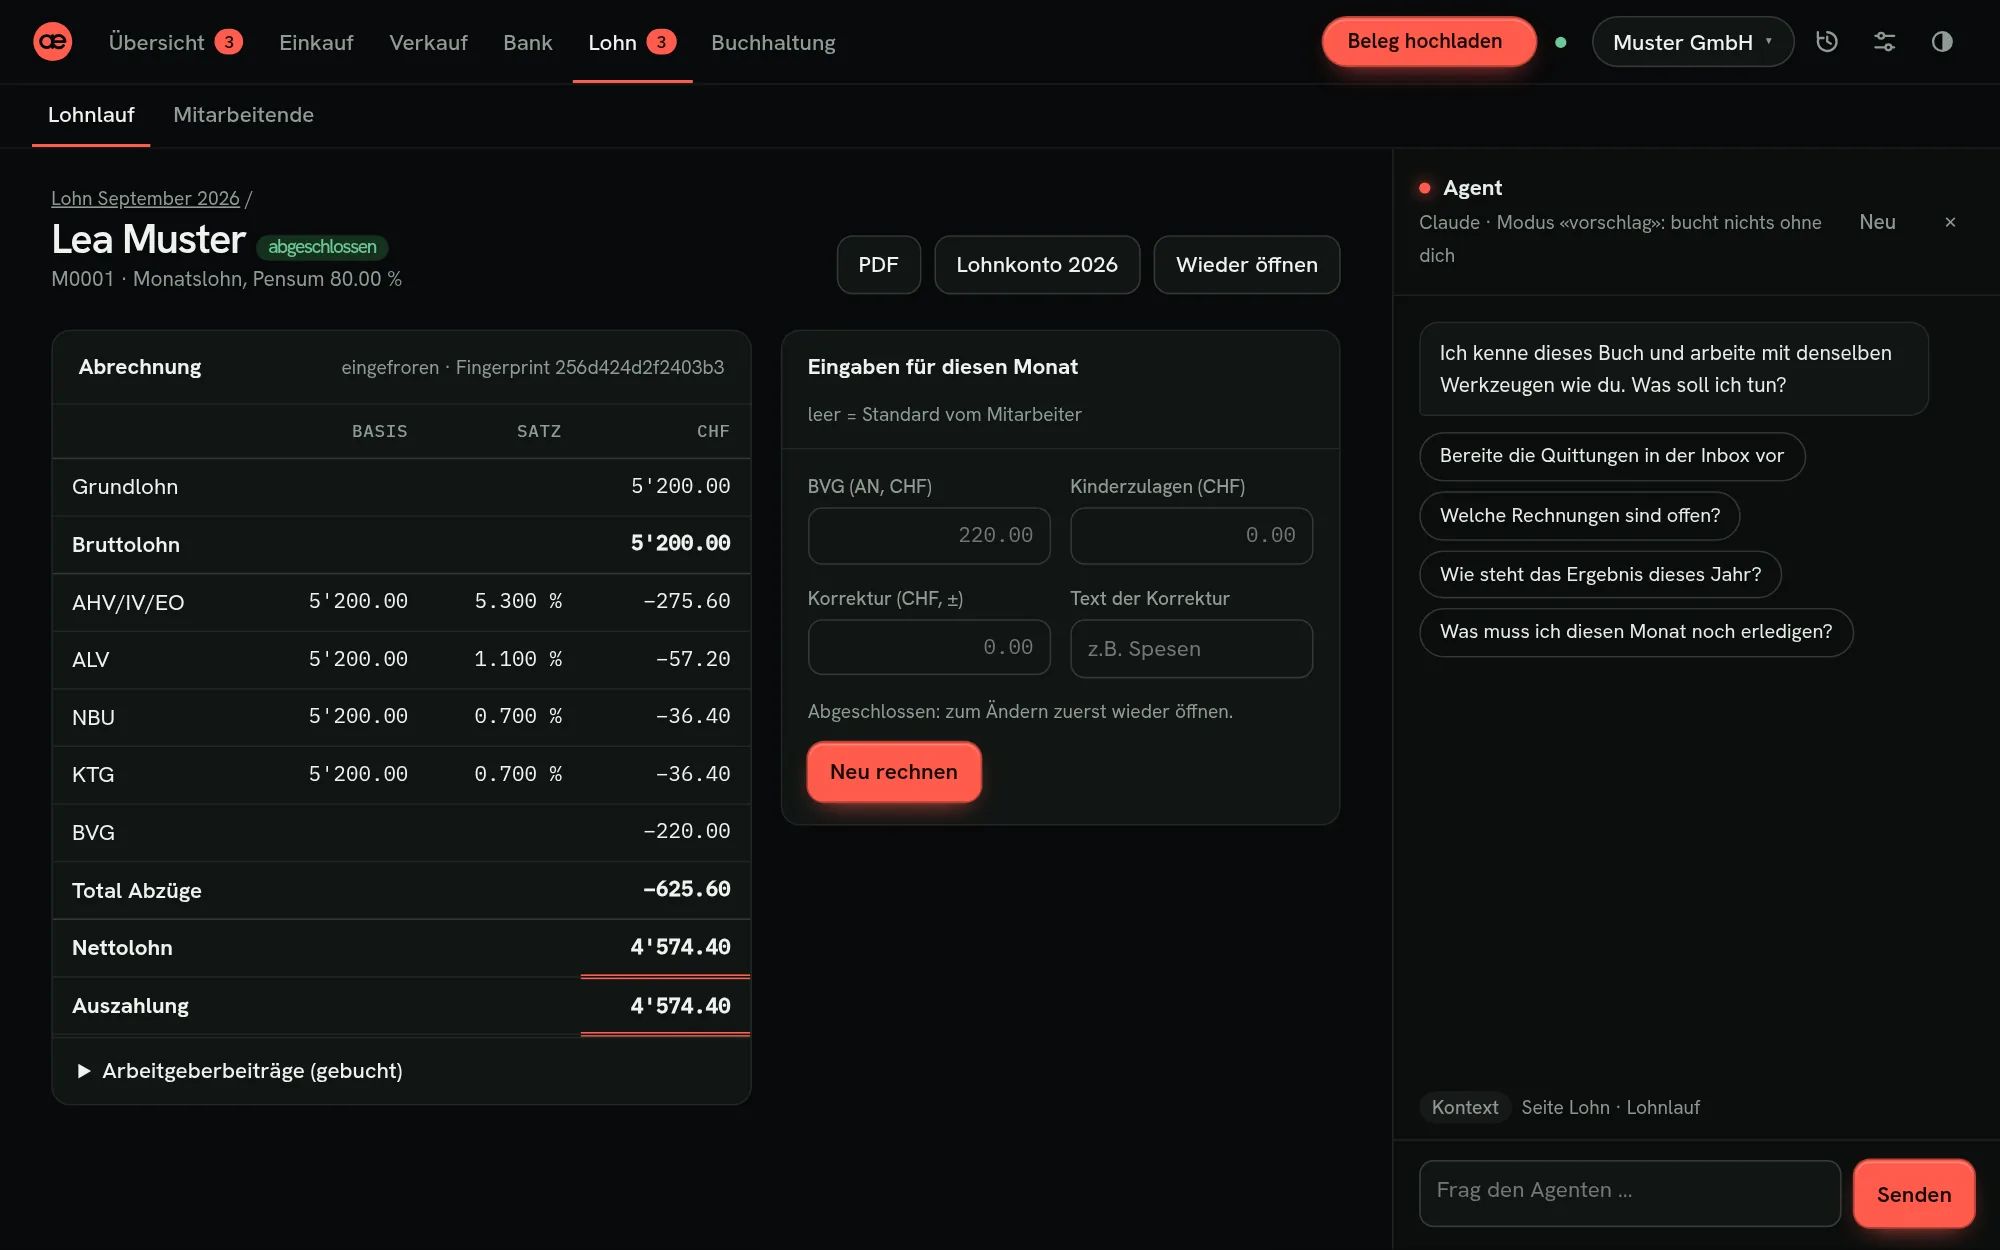Click the Senden button
The height and width of the screenshot is (1250, 2000).
point(1914,1194)
